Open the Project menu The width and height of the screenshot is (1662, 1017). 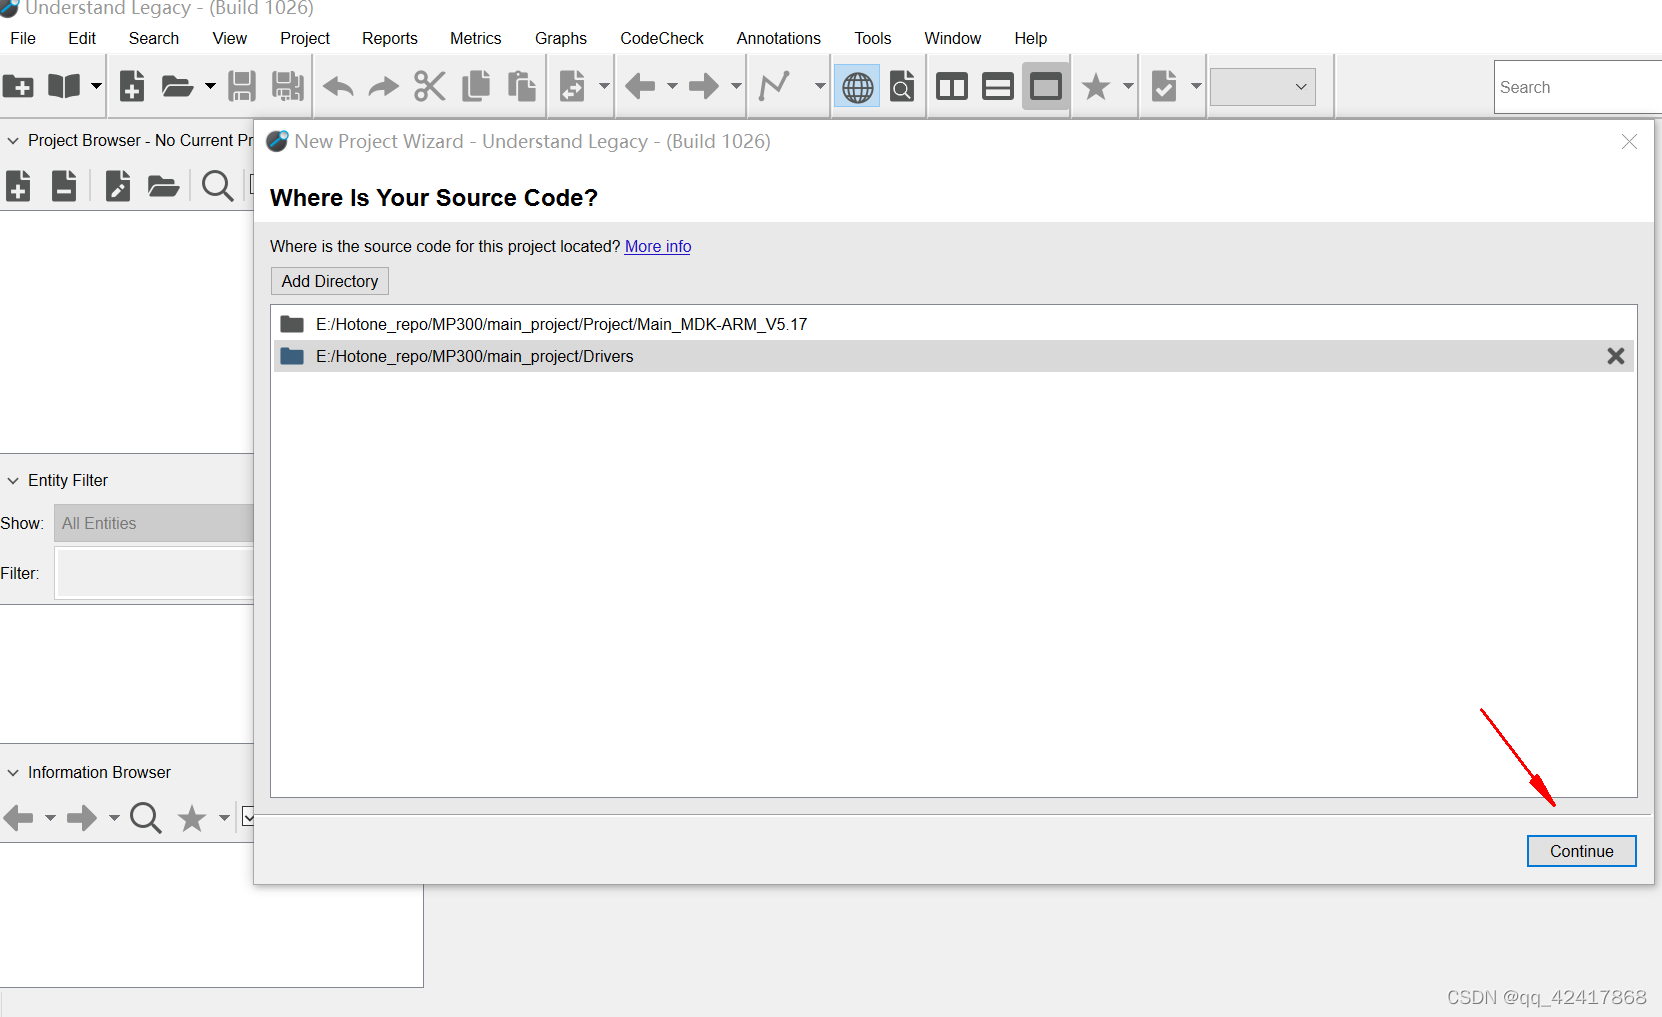(x=305, y=38)
